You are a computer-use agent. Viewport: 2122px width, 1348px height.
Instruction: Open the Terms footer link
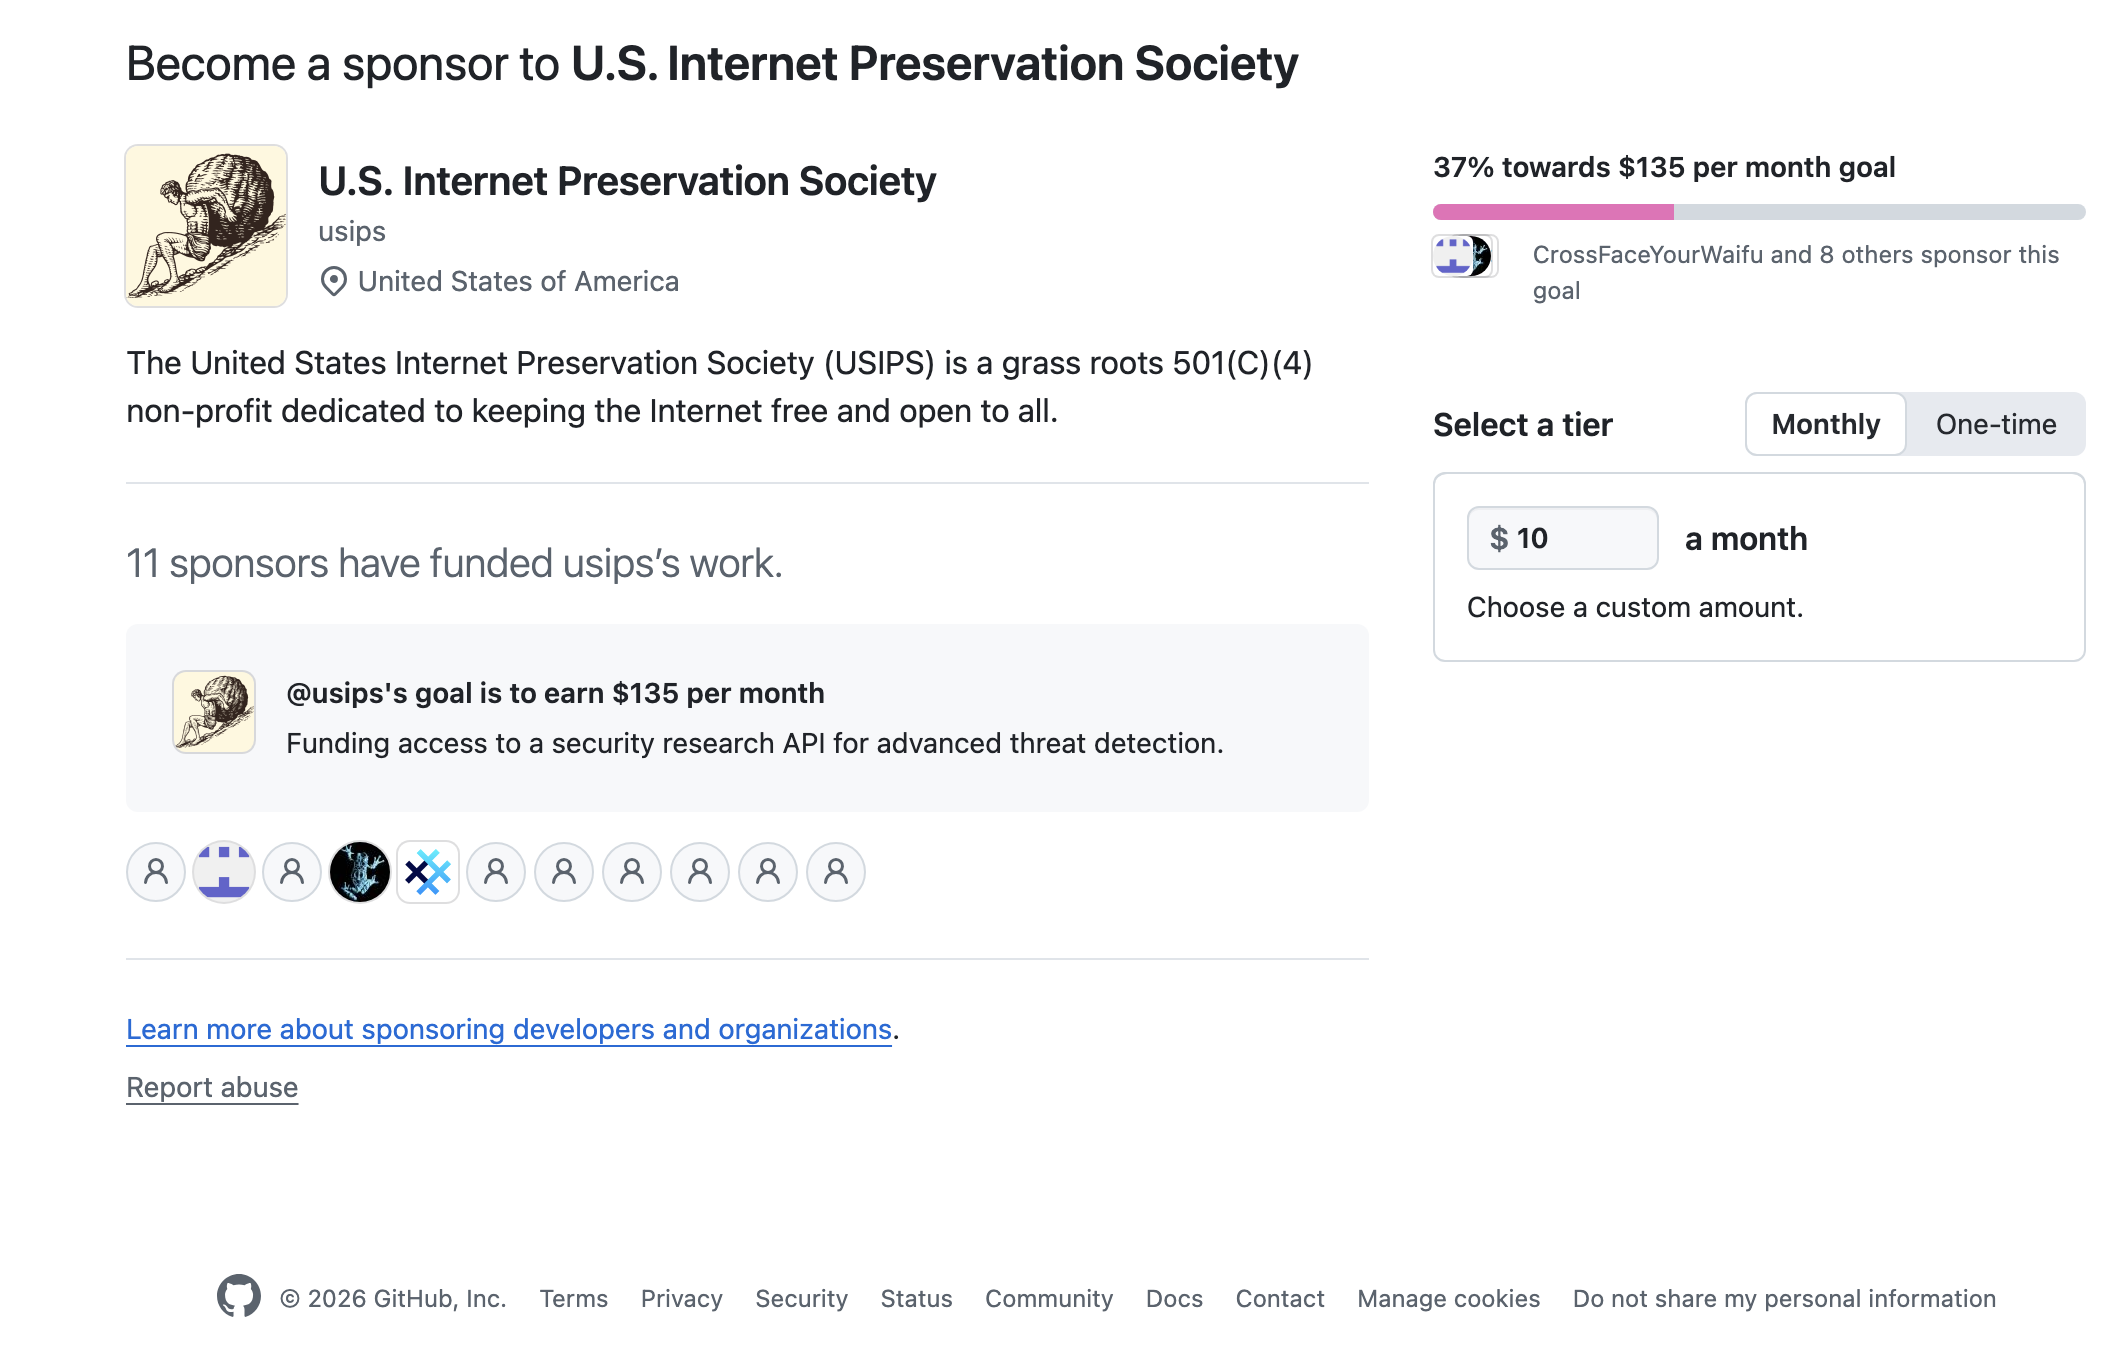[x=574, y=1298]
